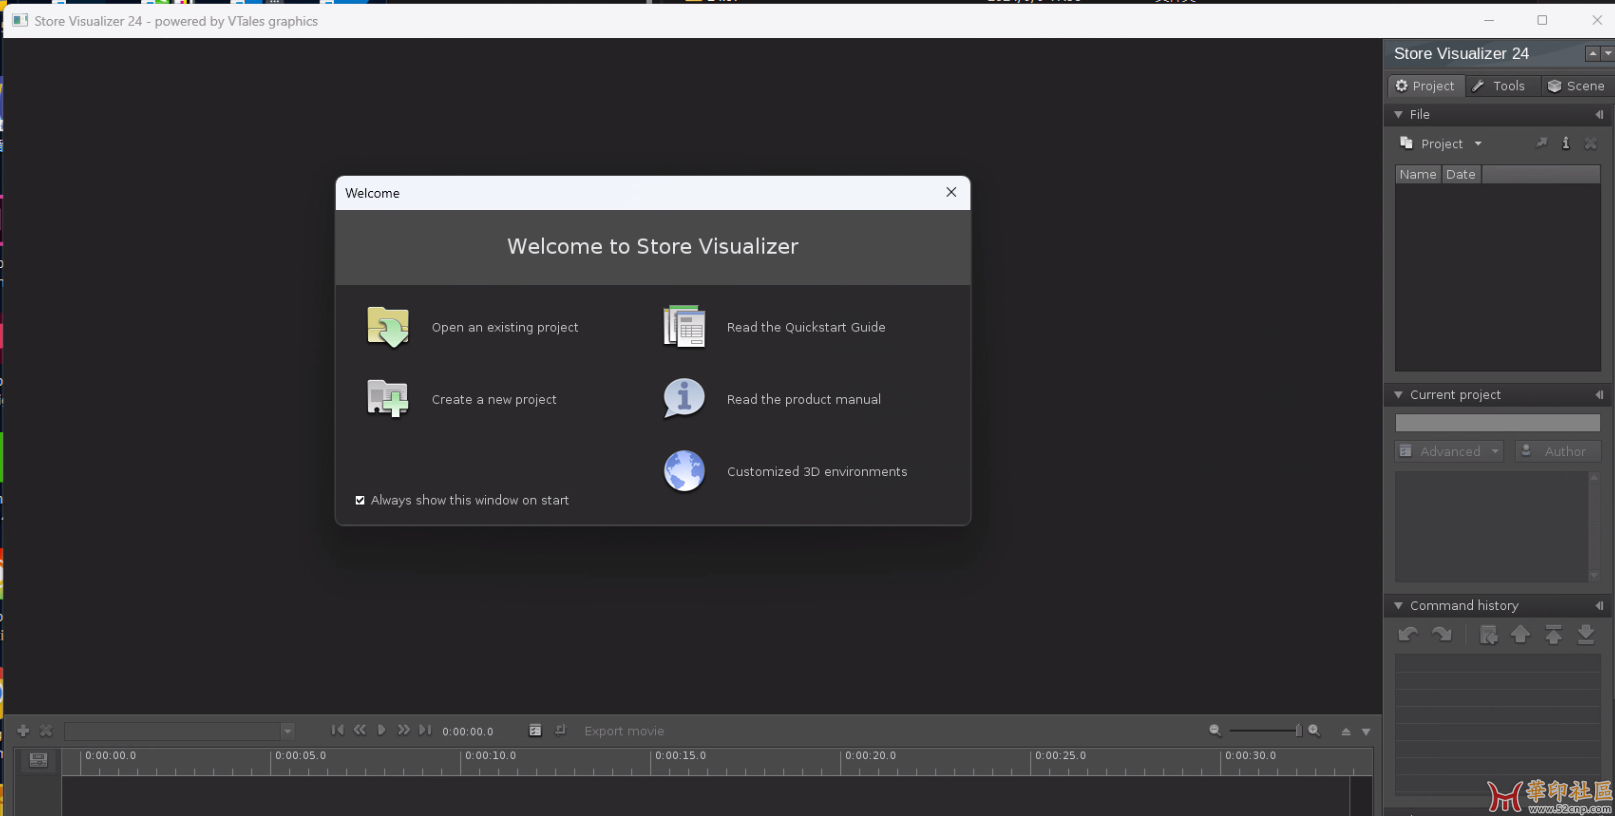
Task: Click the move up arrow in Command history
Action: [x=1520, y=634]
